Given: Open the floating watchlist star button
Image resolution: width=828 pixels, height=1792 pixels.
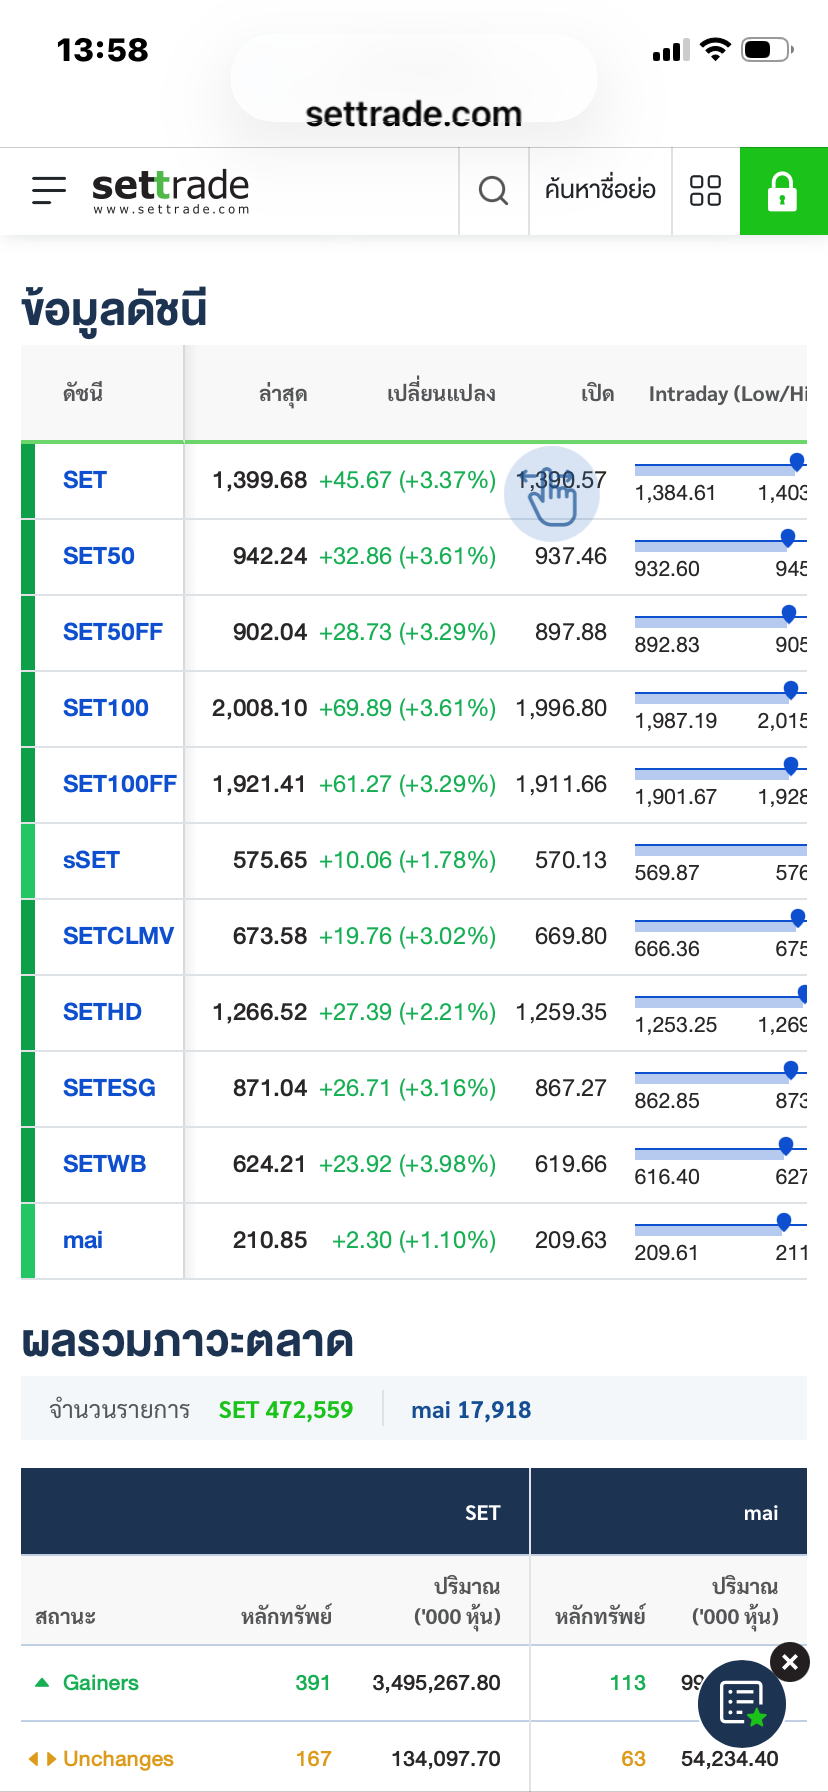Looking at the screenshot, I should pyautogui.click(x=742, y=1704).
